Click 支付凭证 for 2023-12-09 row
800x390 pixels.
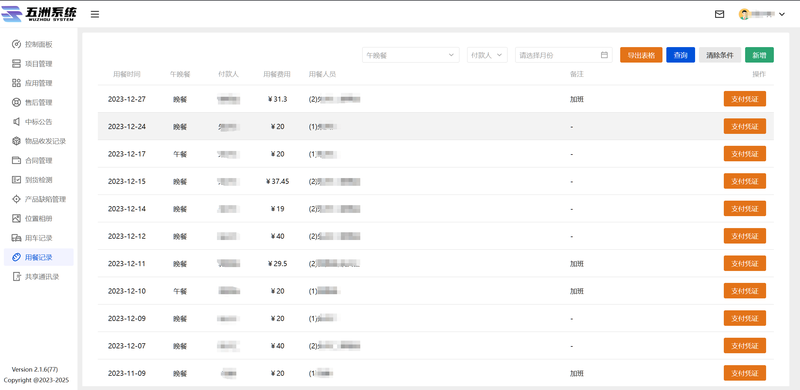tap(744, 319)
